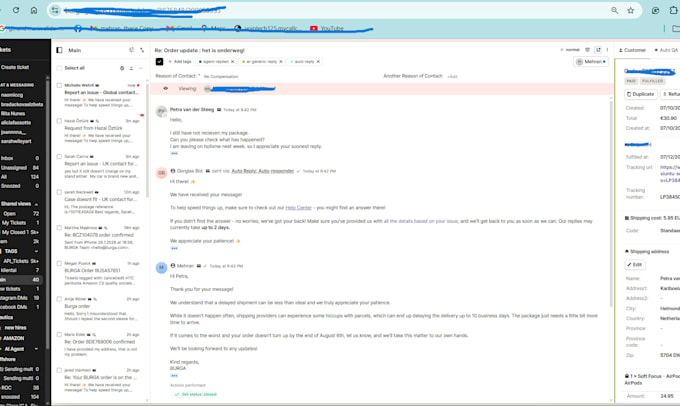Click the export icon beside Select all
Viewport: 680px width, 406px height.
[131, 68]
